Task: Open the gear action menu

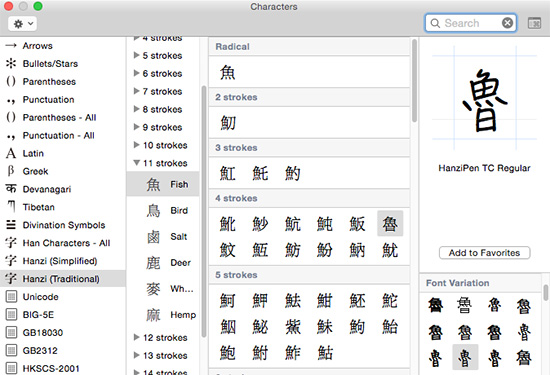Action: 22,24
